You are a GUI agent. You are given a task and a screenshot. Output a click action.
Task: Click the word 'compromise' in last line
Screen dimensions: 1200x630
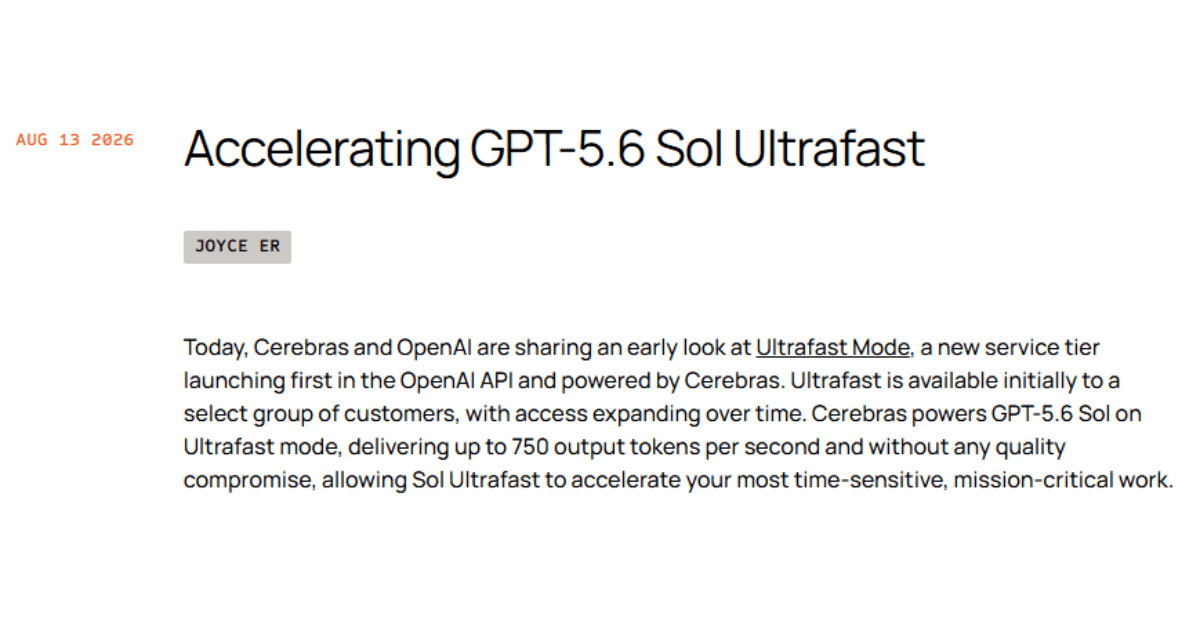click(x=250, y=479)
